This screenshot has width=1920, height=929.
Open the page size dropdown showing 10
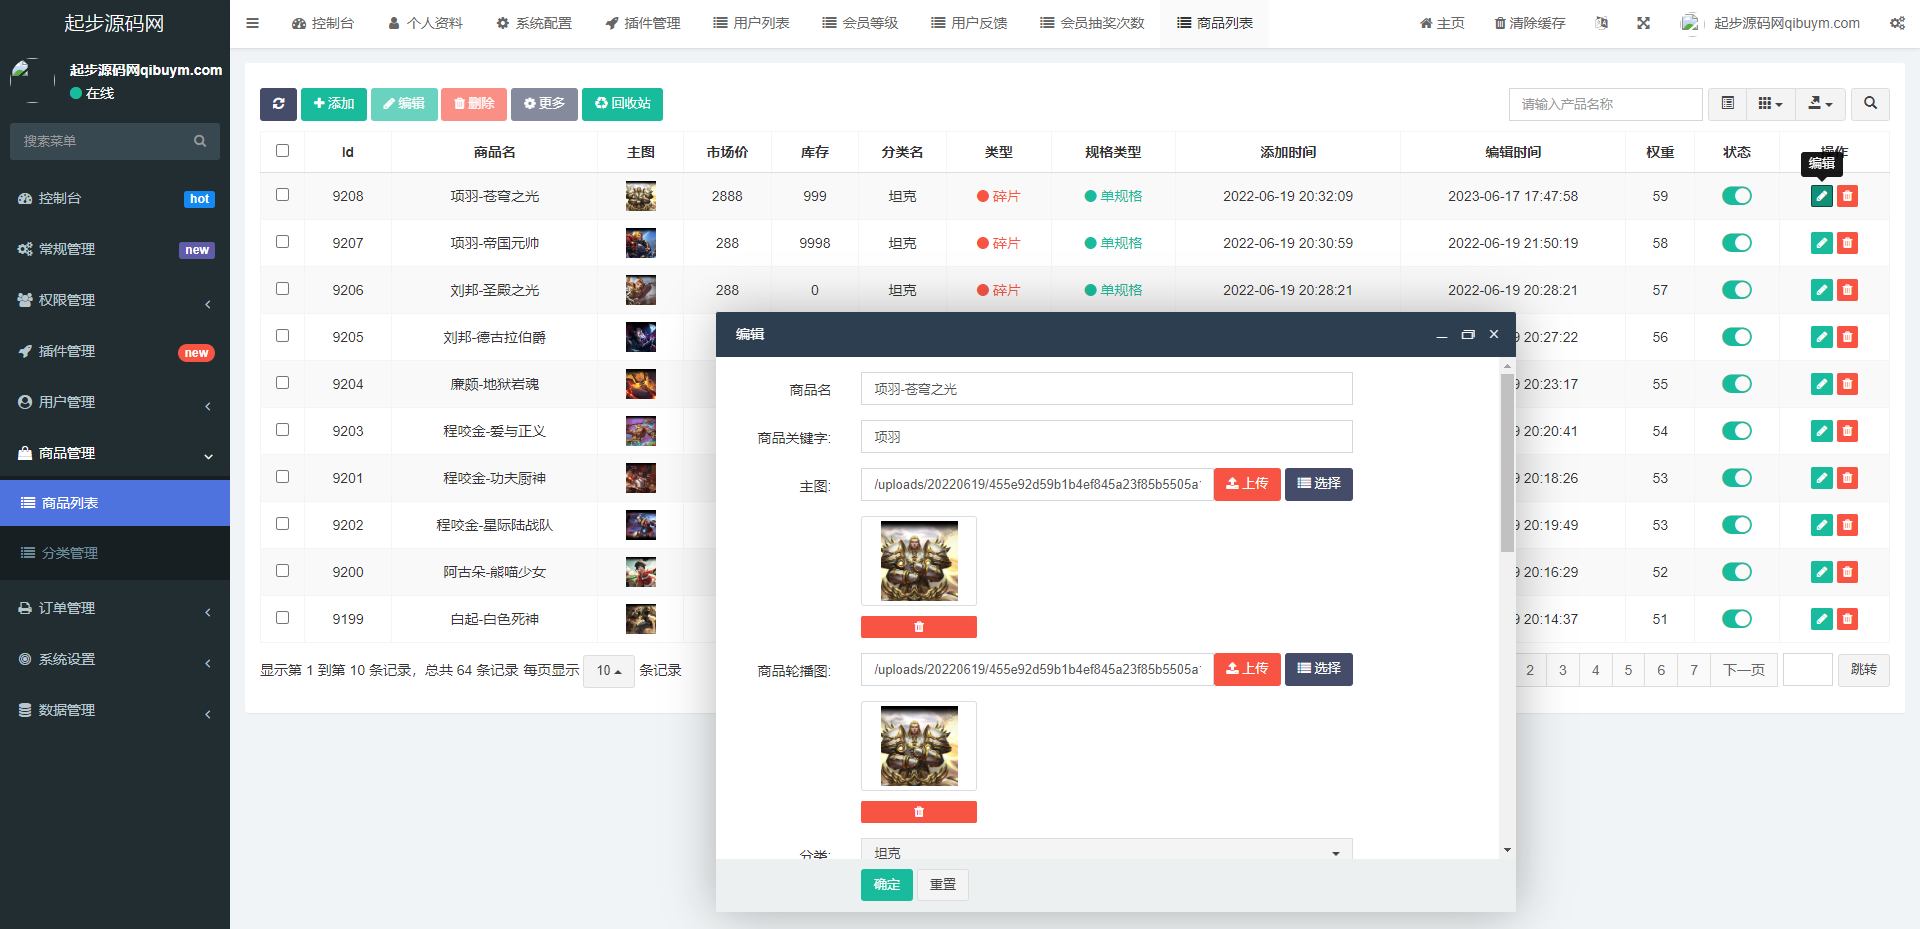tap(608, 671)
